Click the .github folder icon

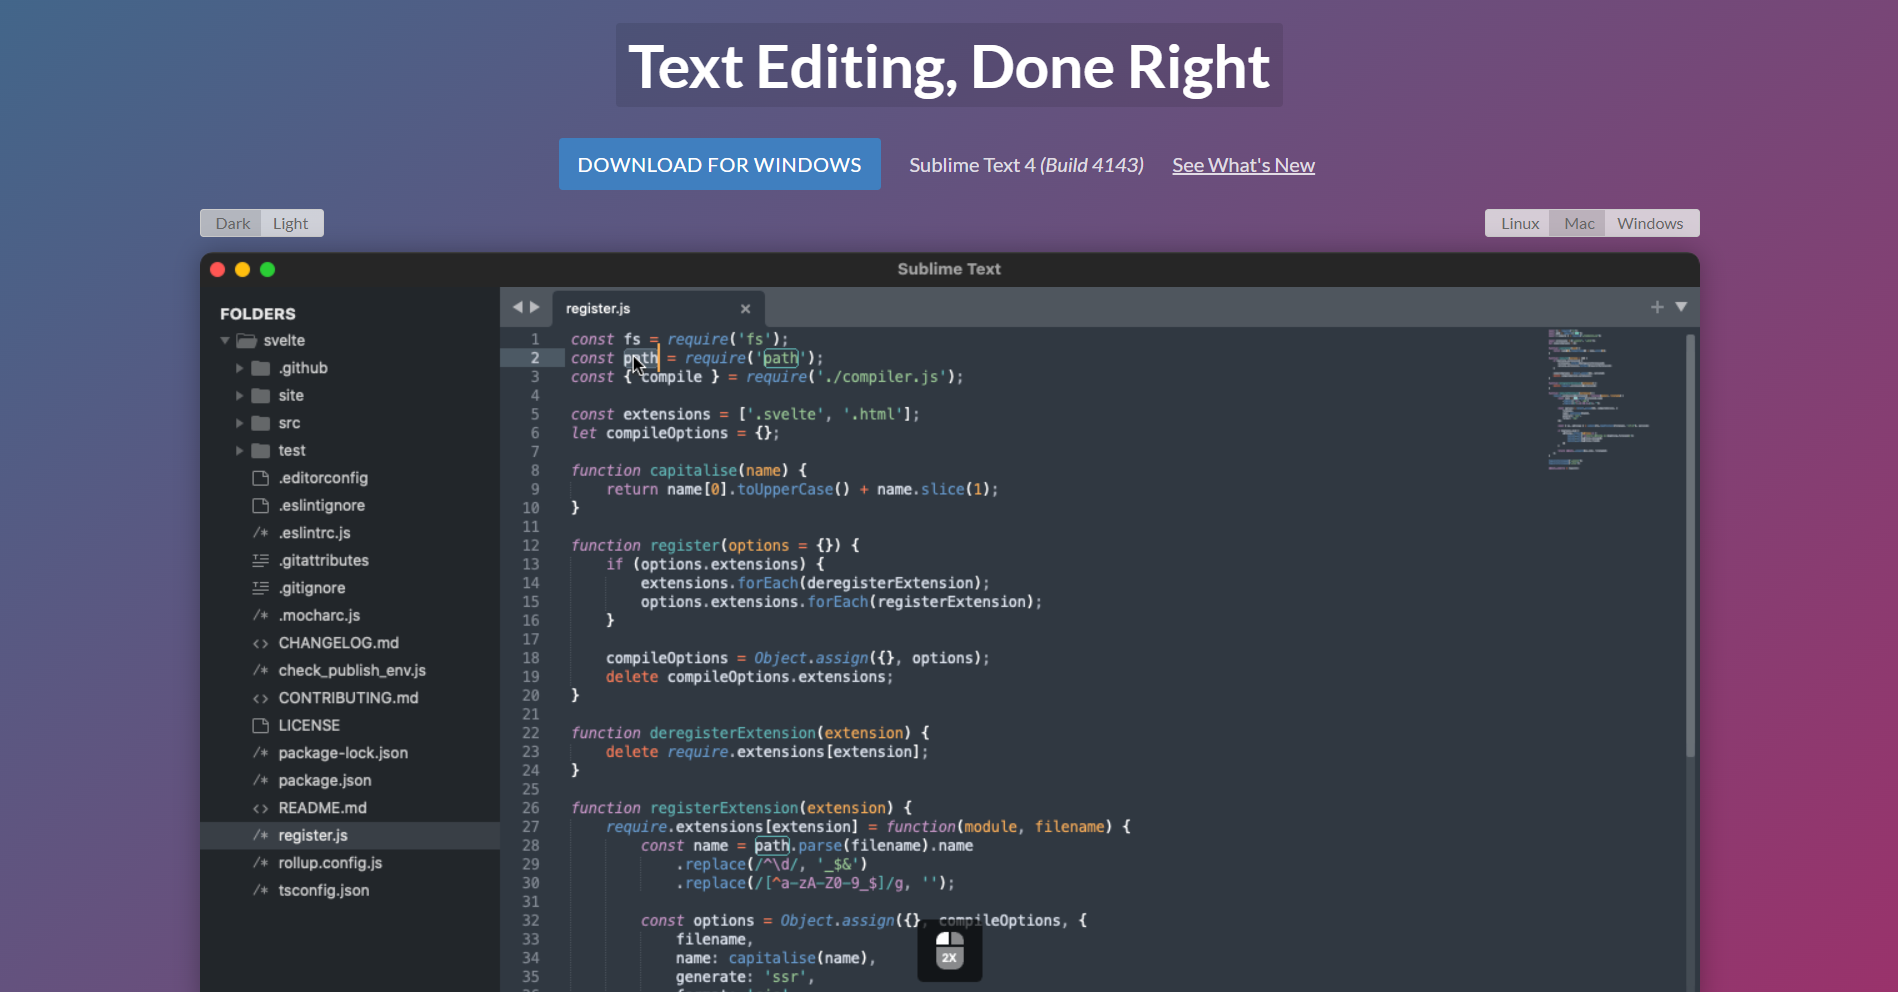point(261,368)
